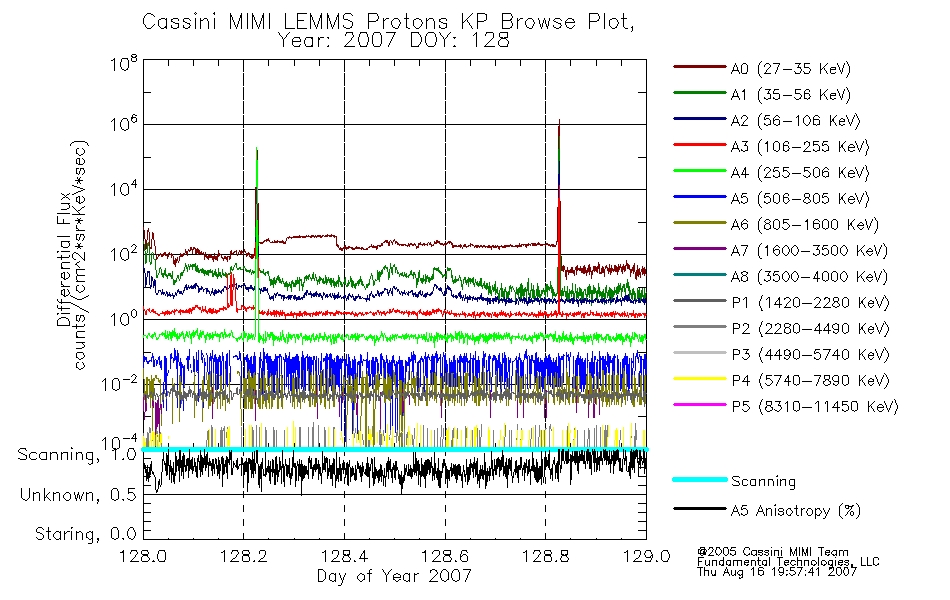Click the magenta P5 legend line swatch

click(x=699, y=405)
